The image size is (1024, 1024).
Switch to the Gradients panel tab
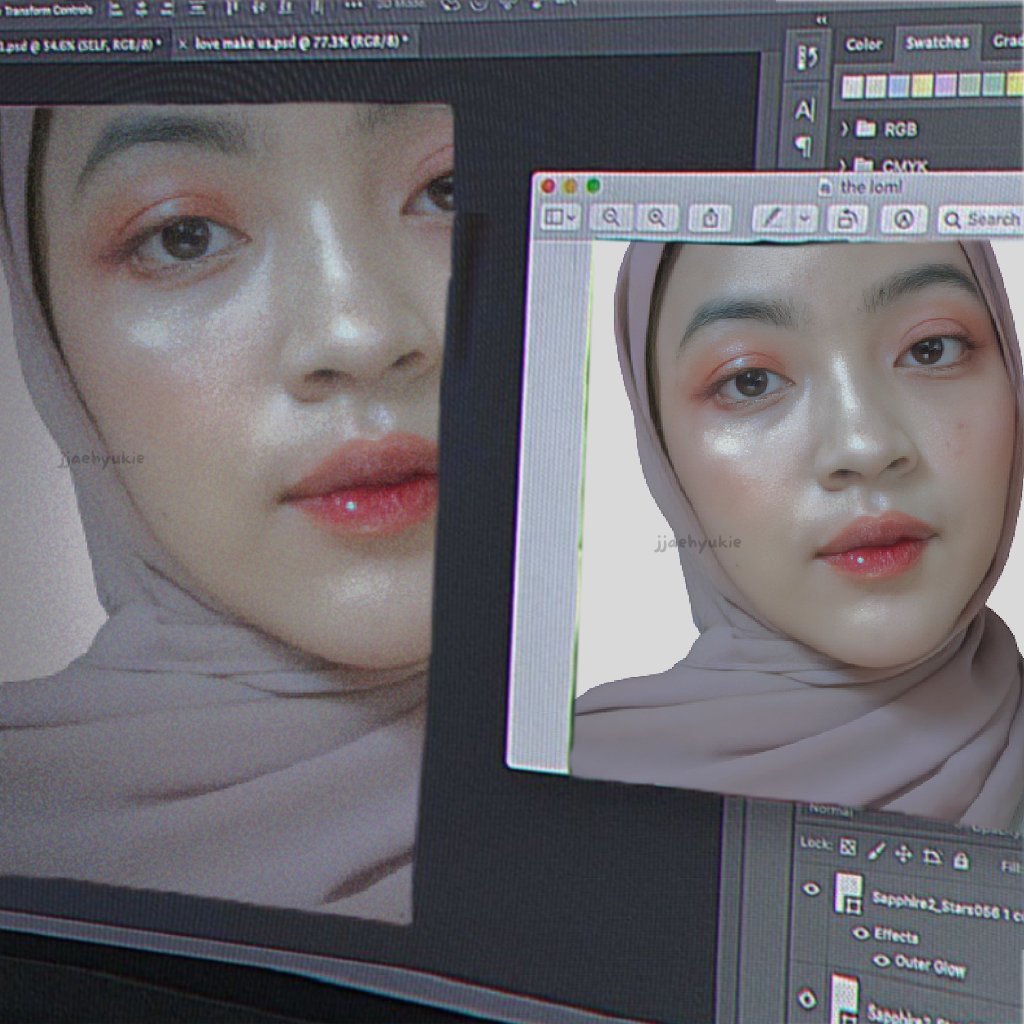1008,41
